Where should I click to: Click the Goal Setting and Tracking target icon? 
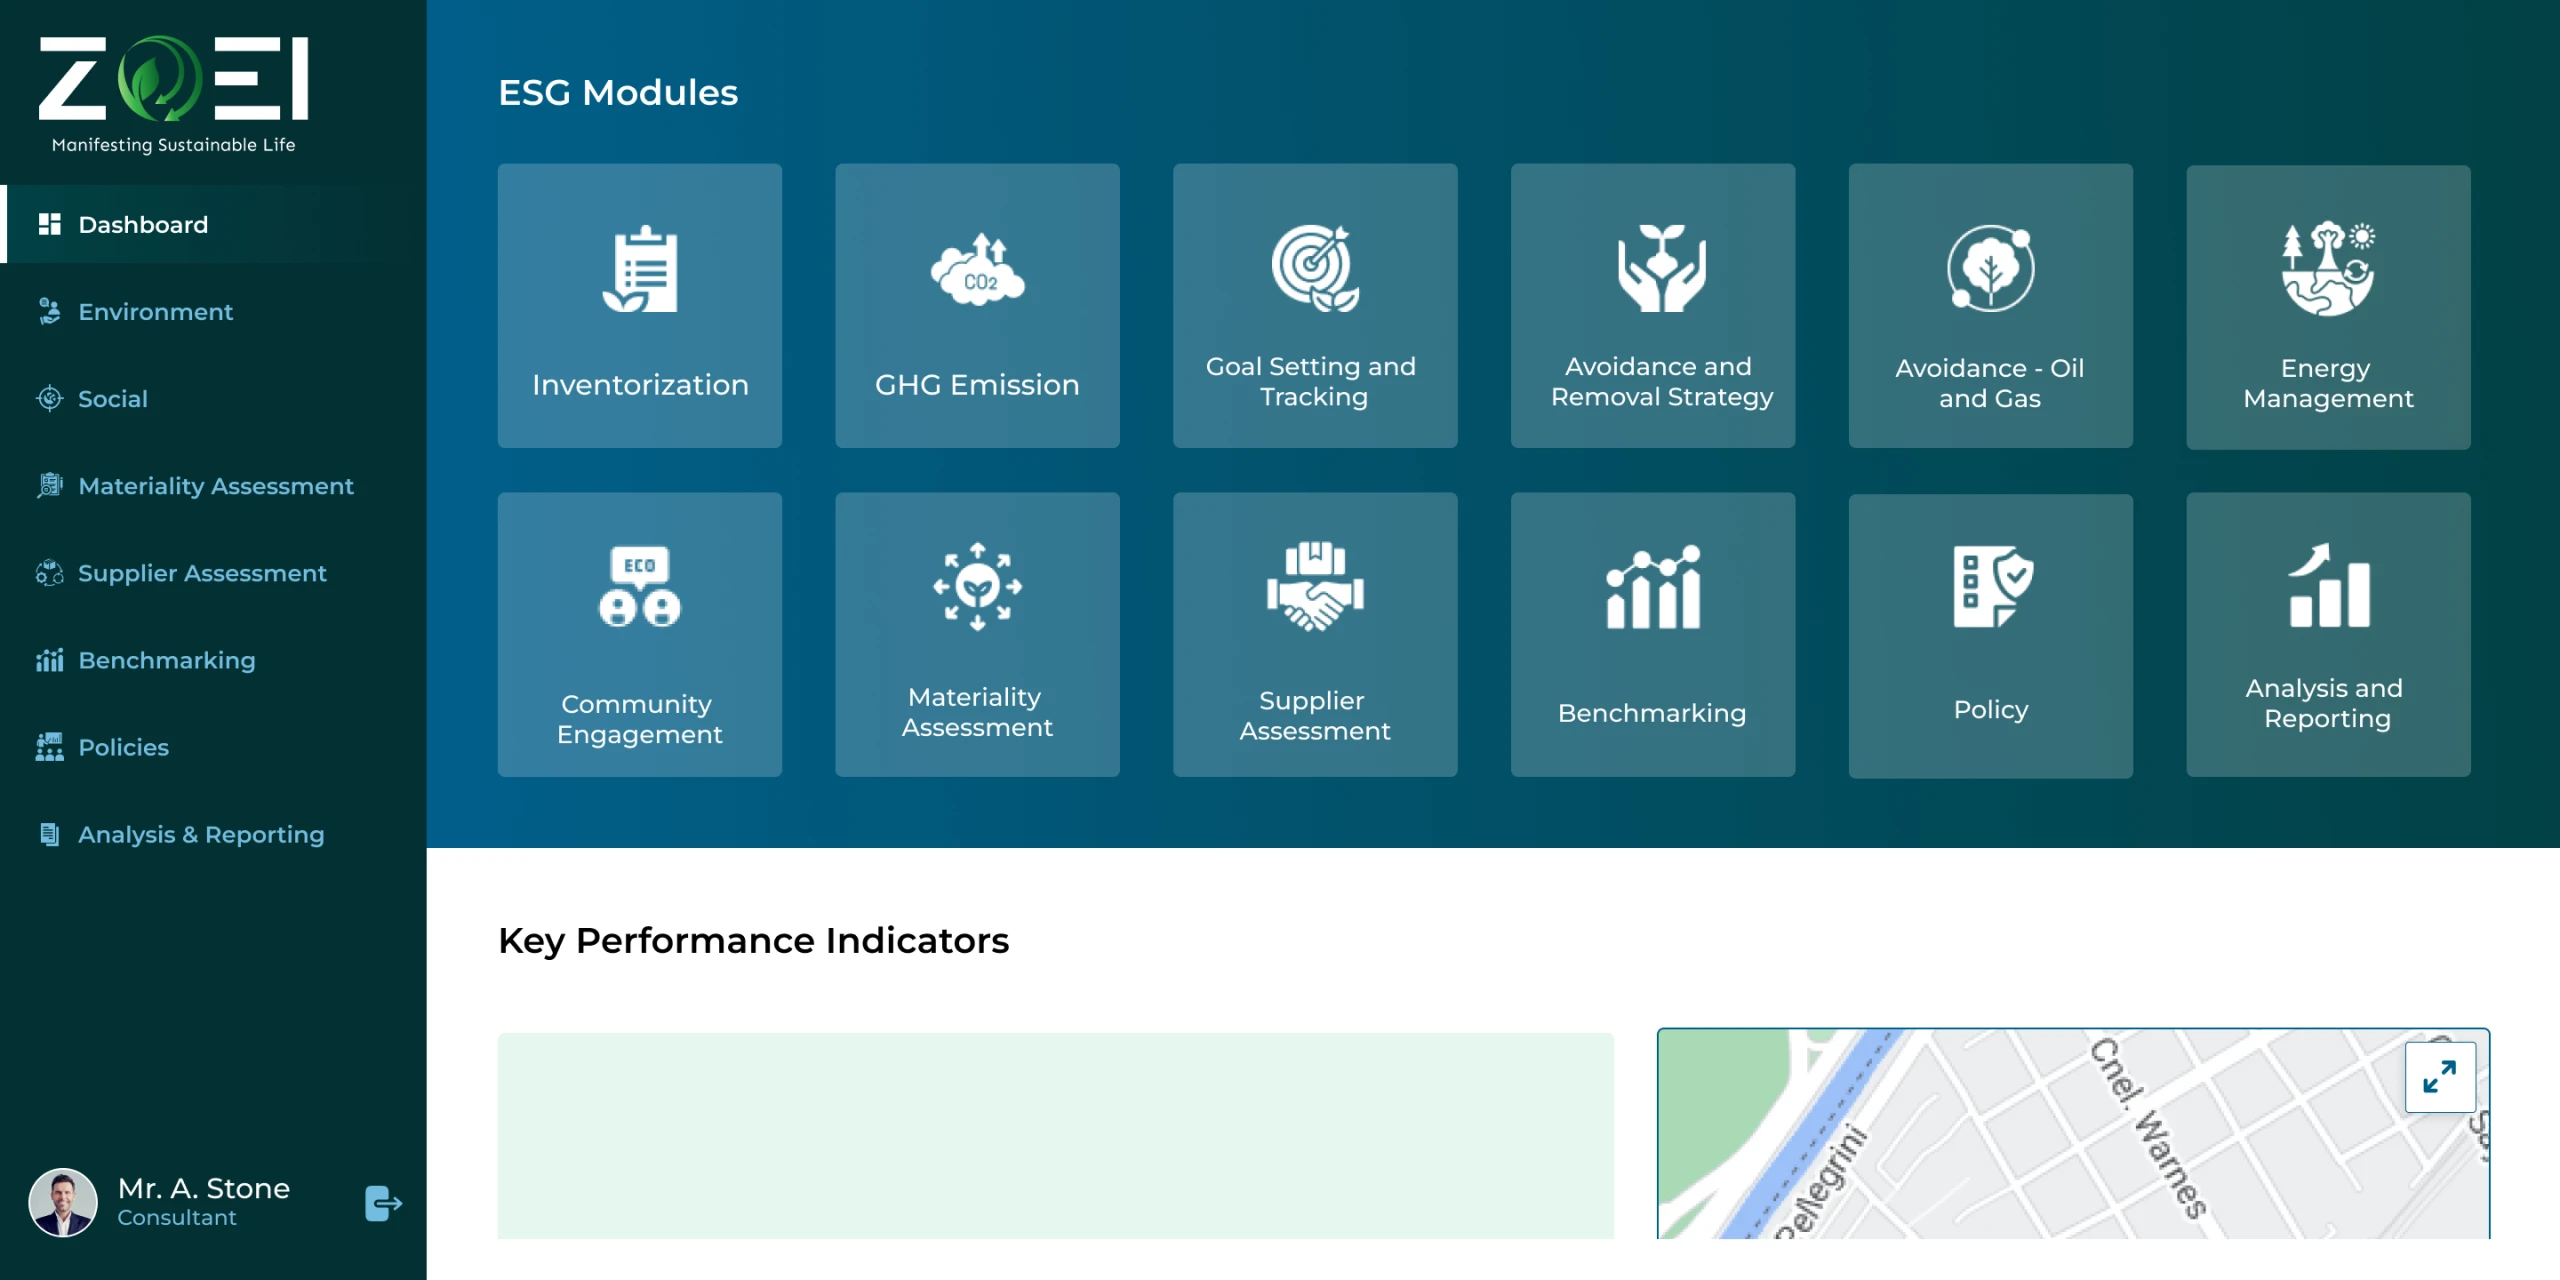(x=1314, y=268)
